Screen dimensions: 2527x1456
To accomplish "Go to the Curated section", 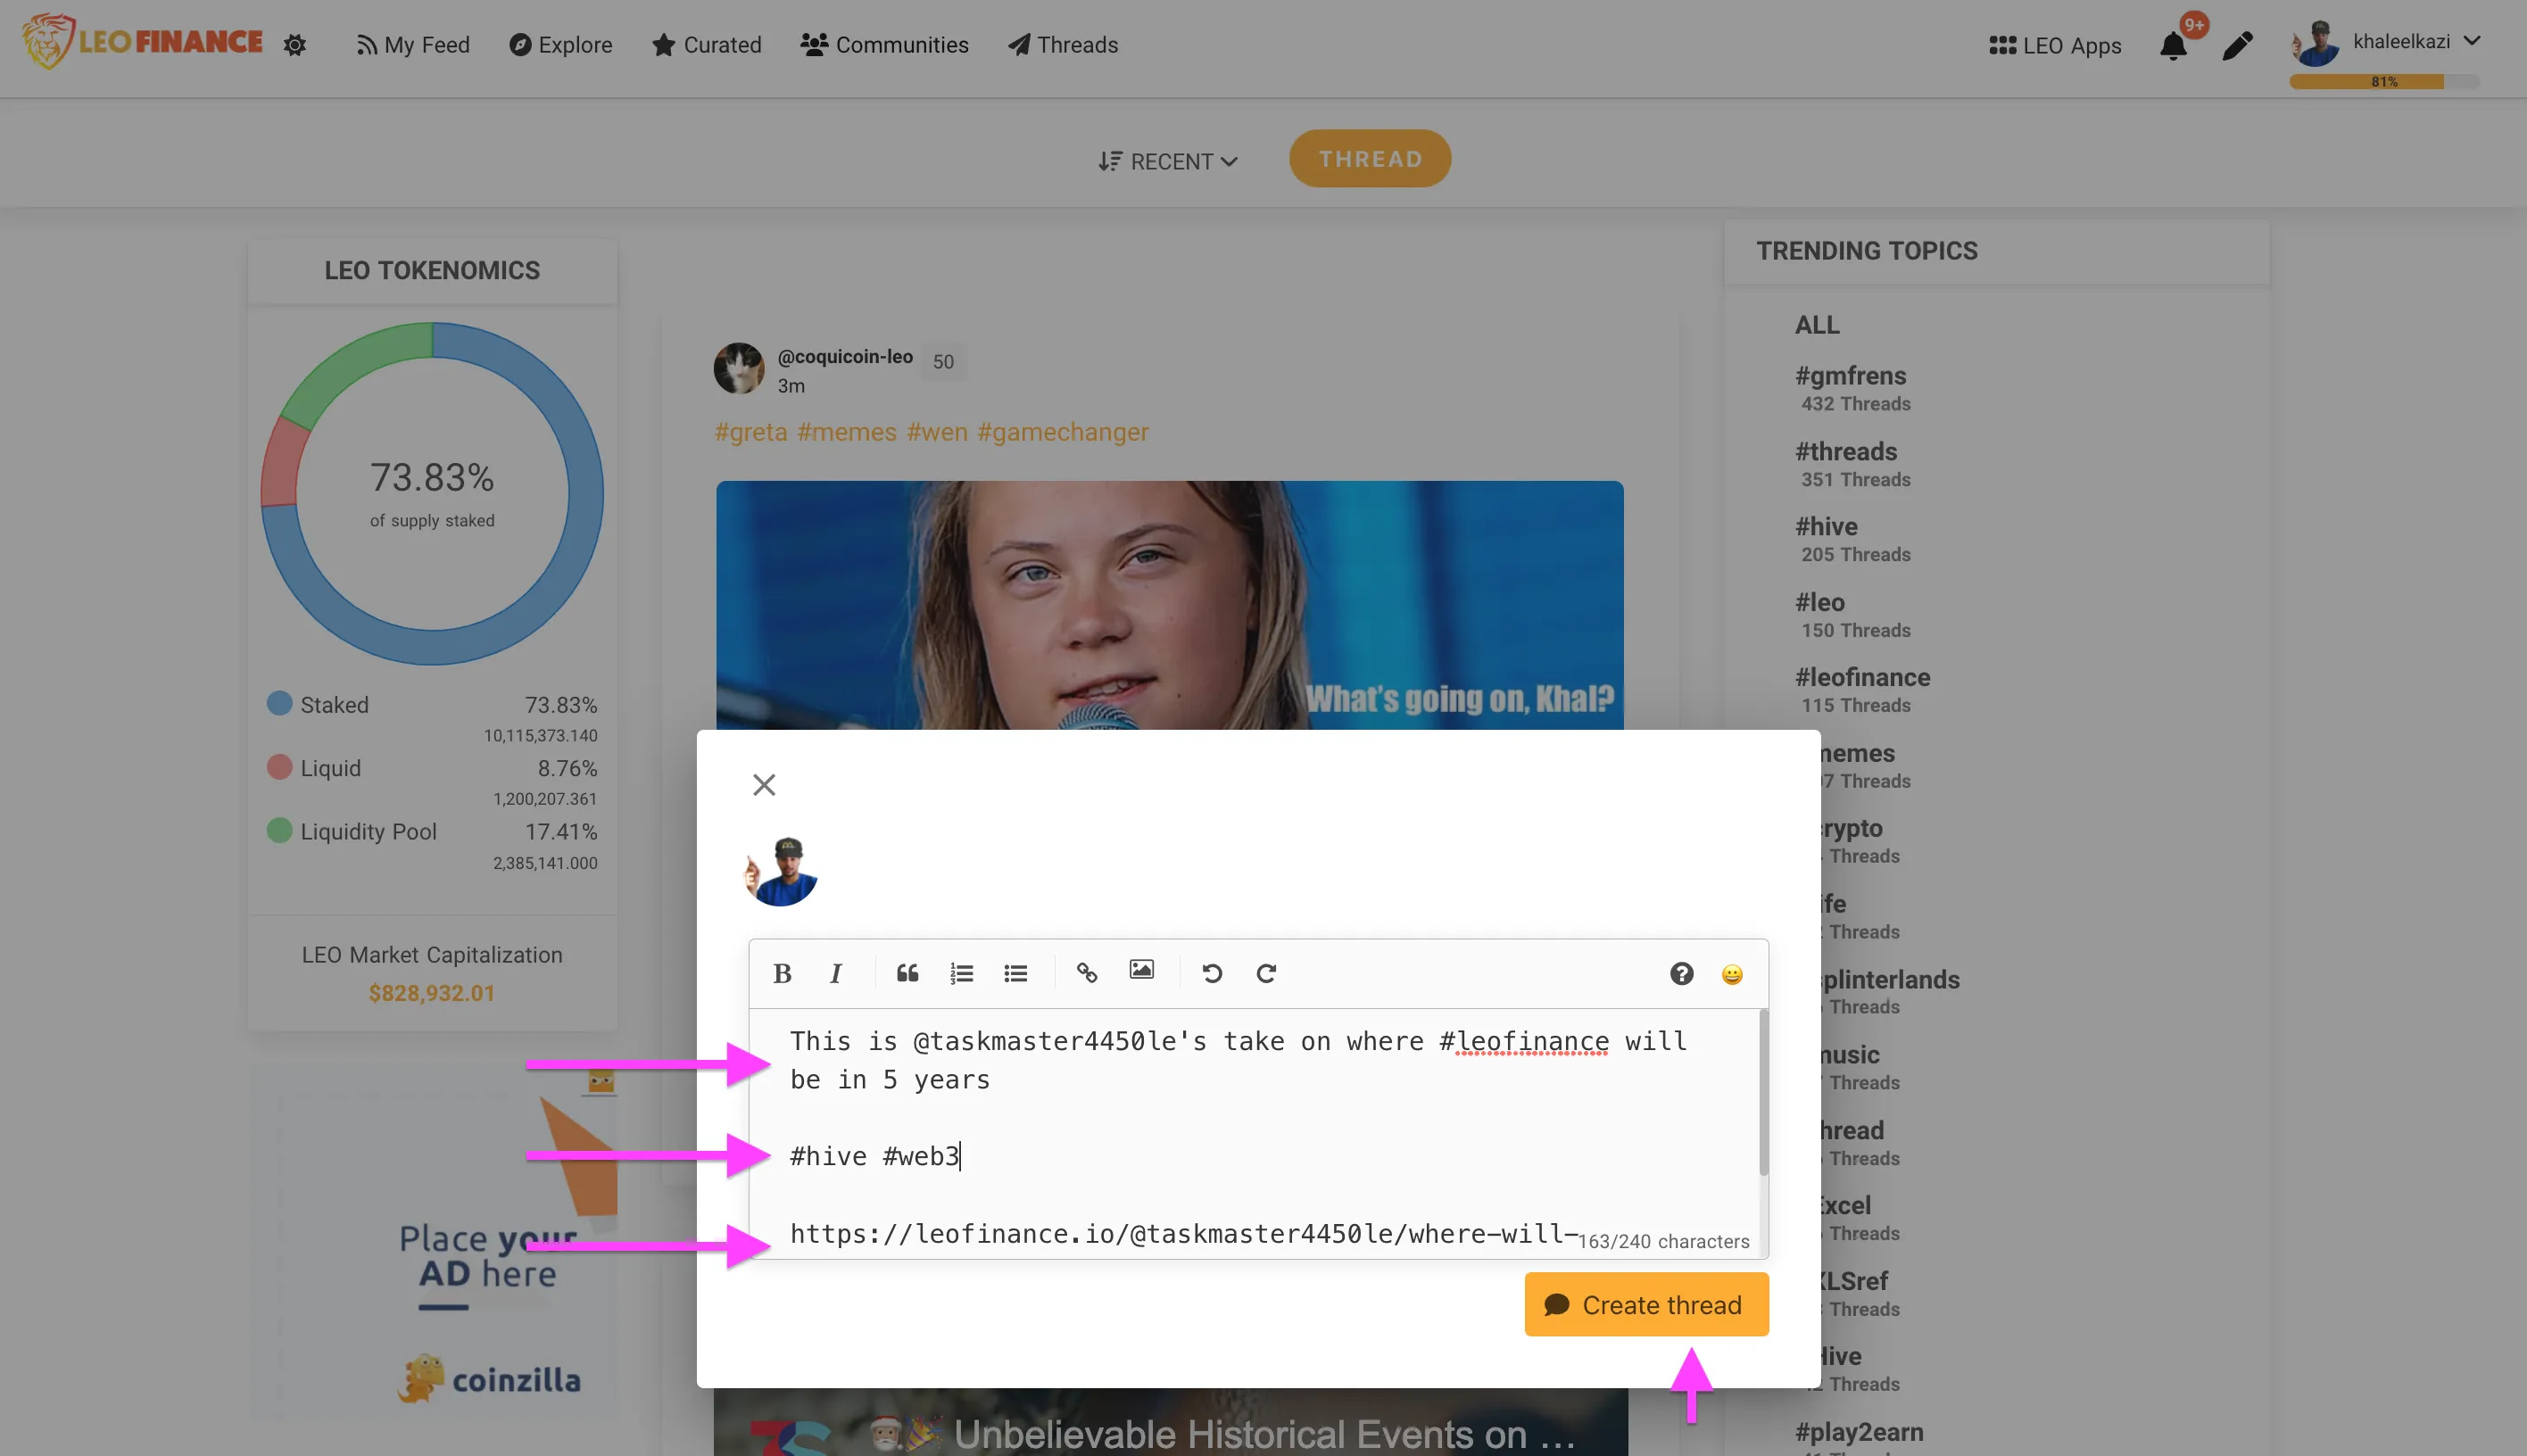I will (706, 45).
